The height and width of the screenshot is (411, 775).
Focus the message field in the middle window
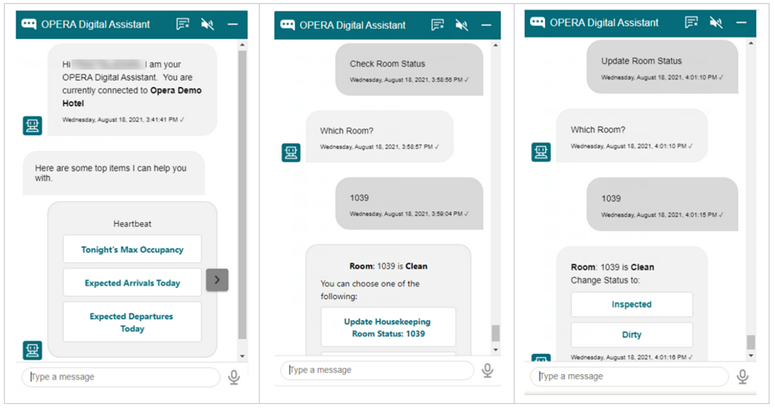(377, 370)
